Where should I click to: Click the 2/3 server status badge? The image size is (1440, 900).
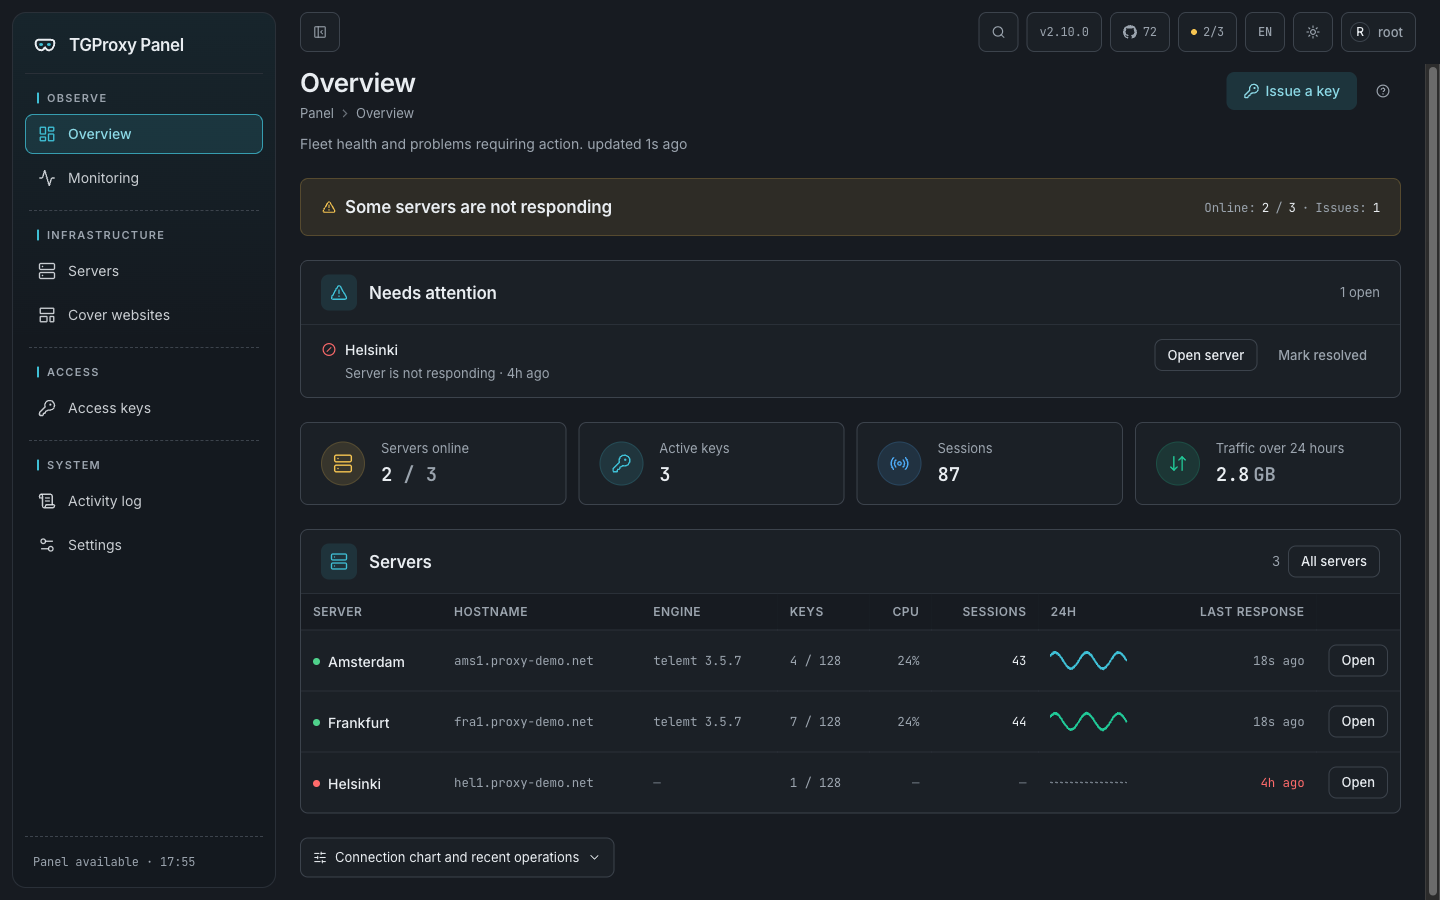click(x=1207, y=32)
